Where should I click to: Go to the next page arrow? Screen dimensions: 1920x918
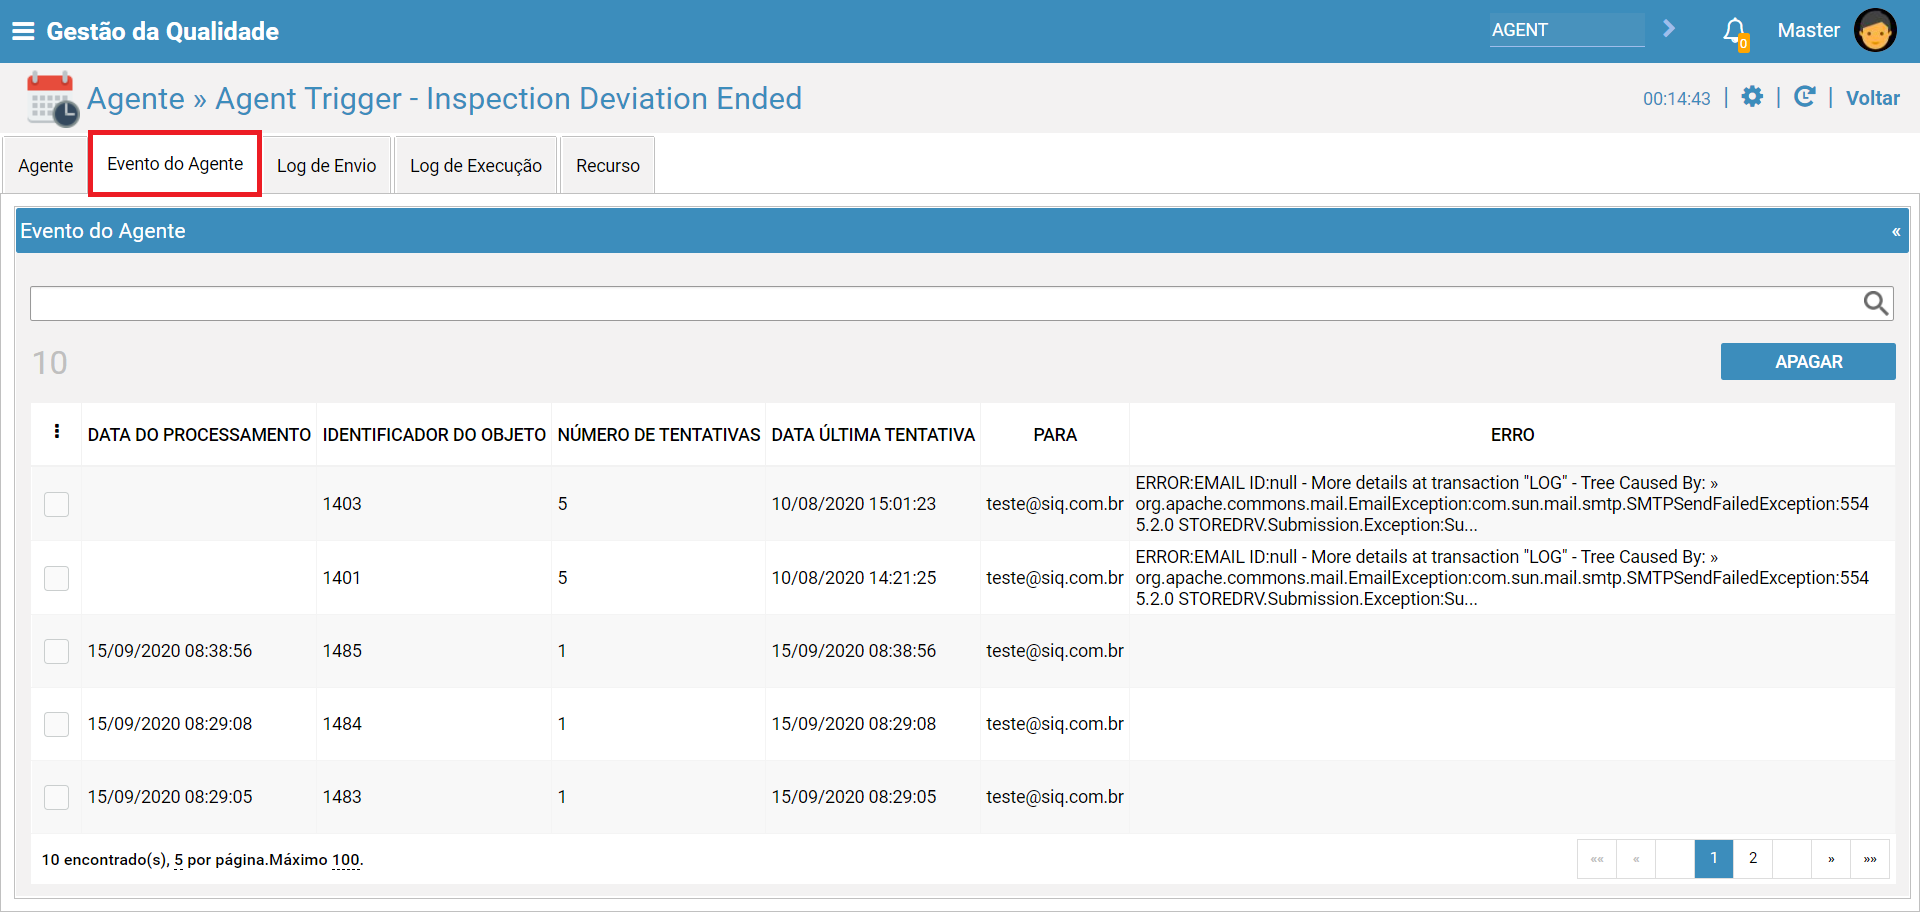pyautogui.click(x=1831, y=858)
